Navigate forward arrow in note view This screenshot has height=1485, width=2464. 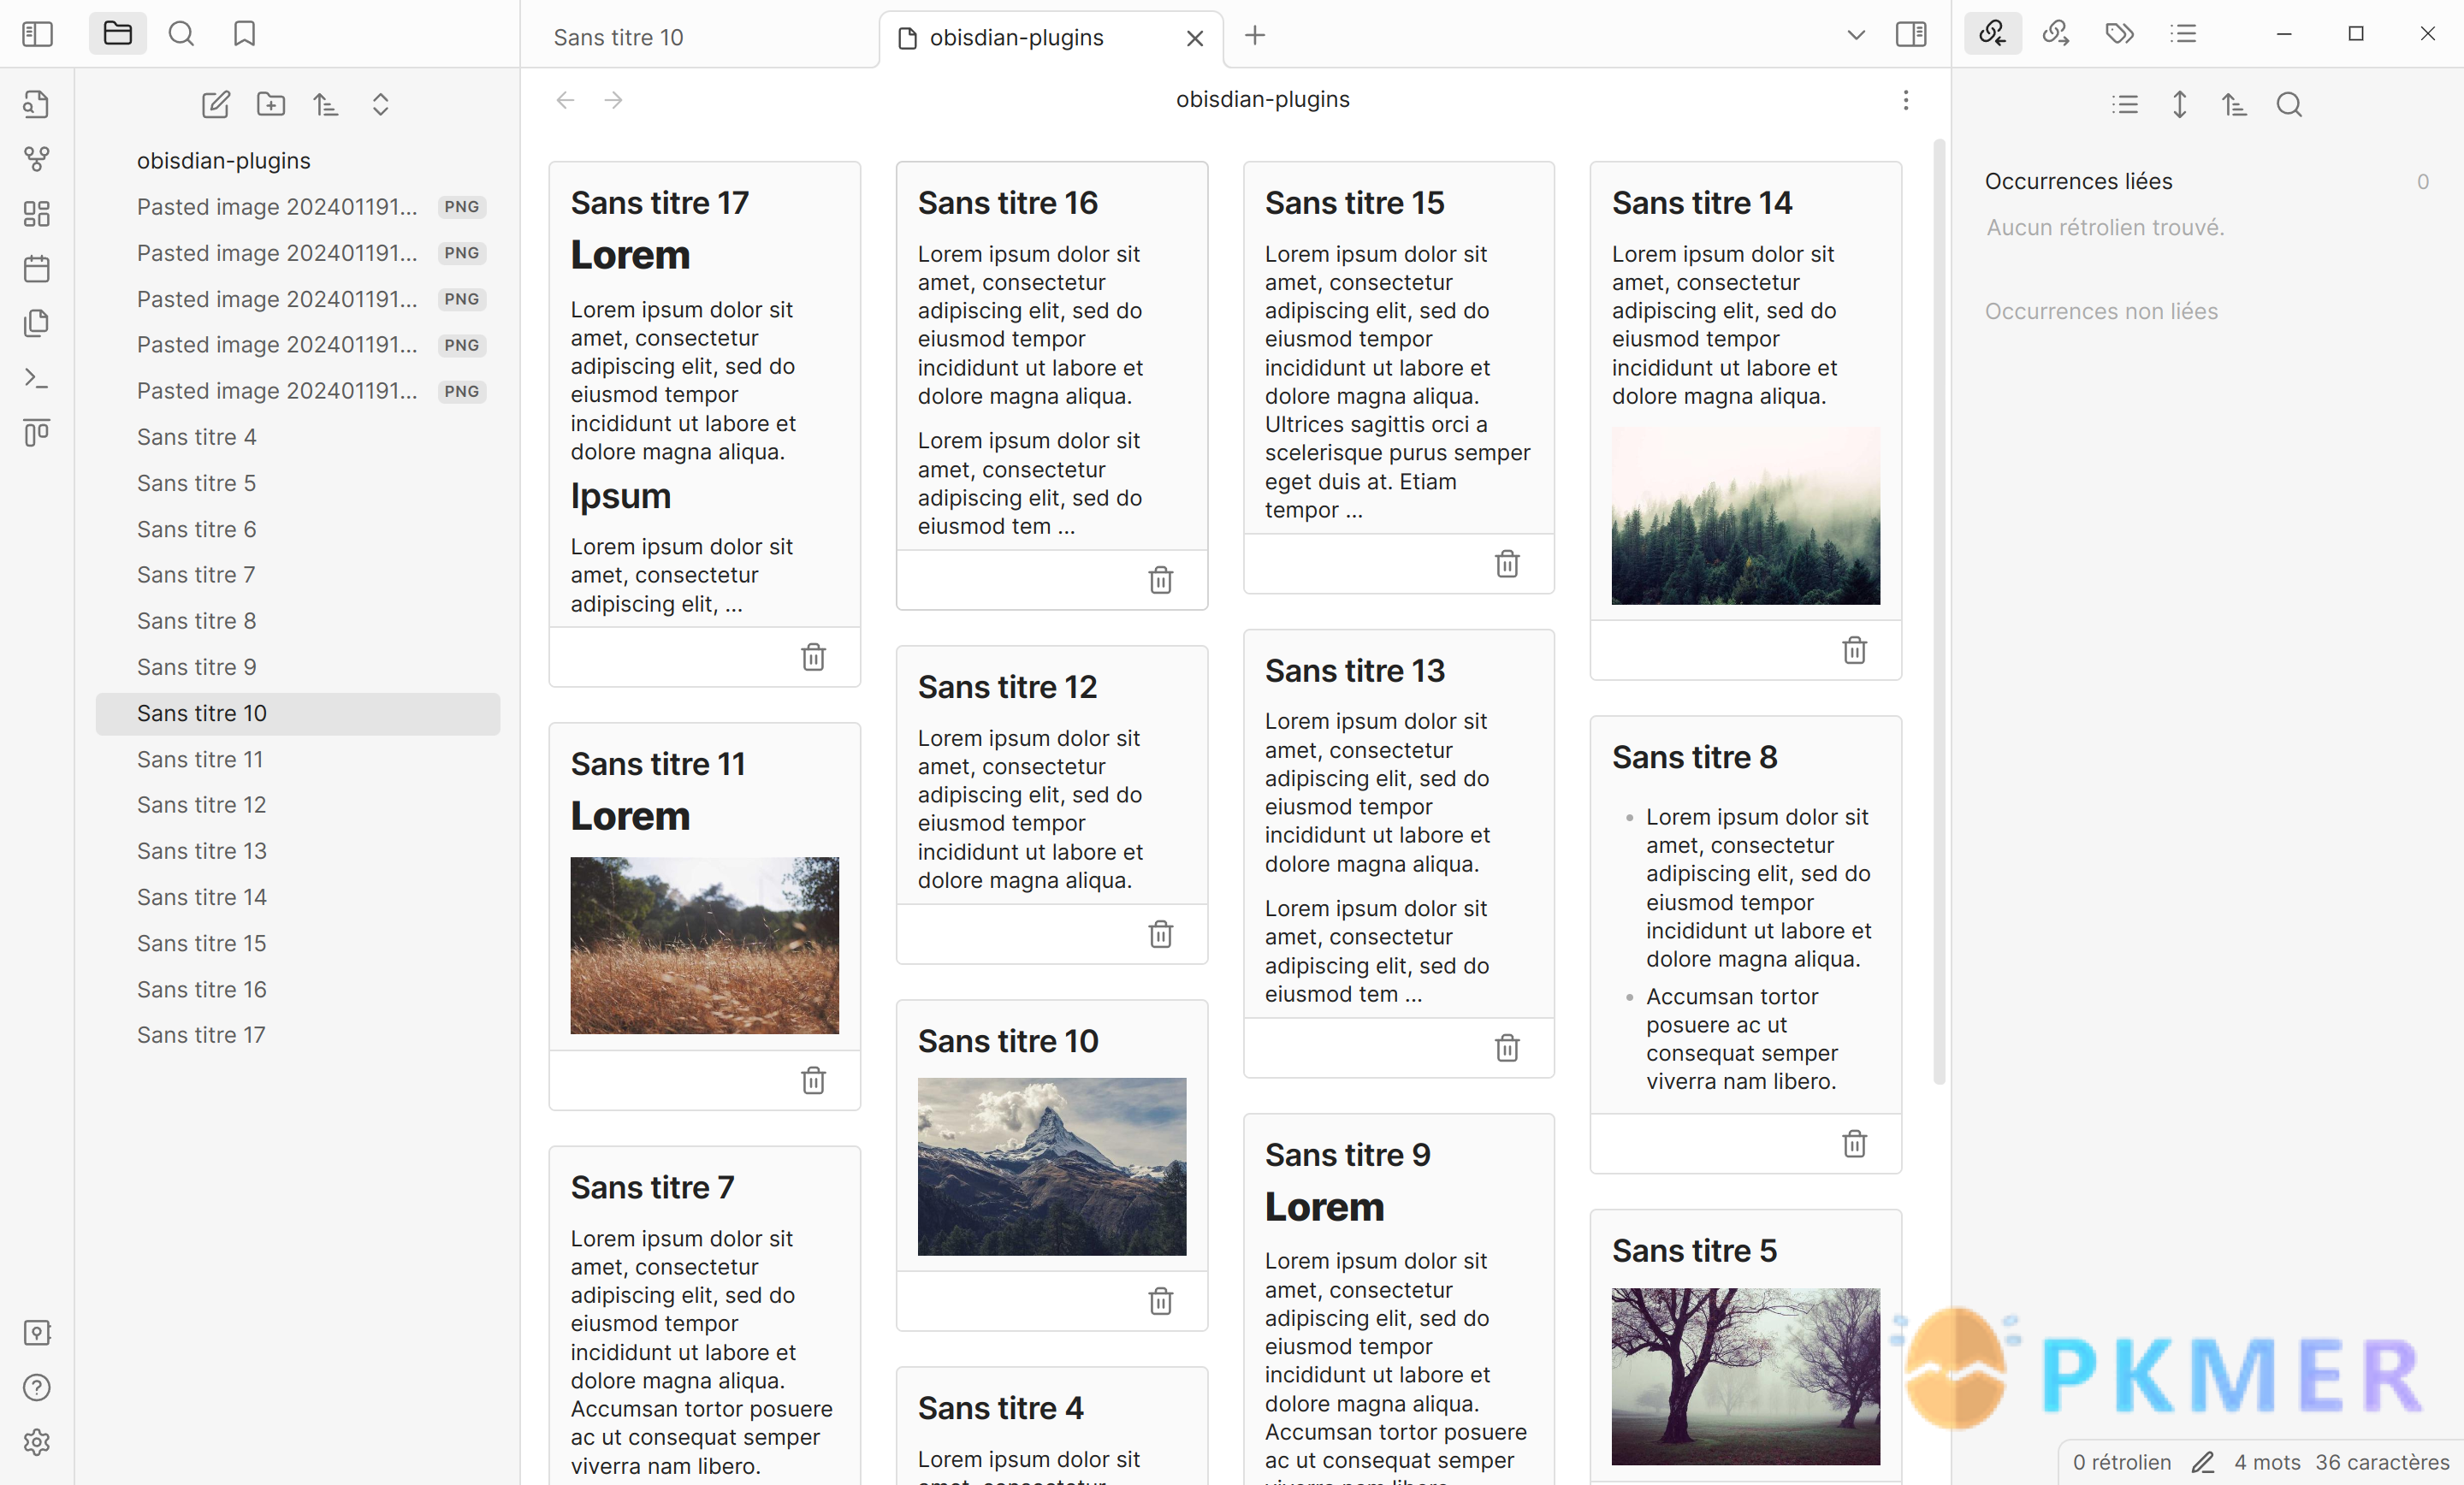click(x=614, y=100)
